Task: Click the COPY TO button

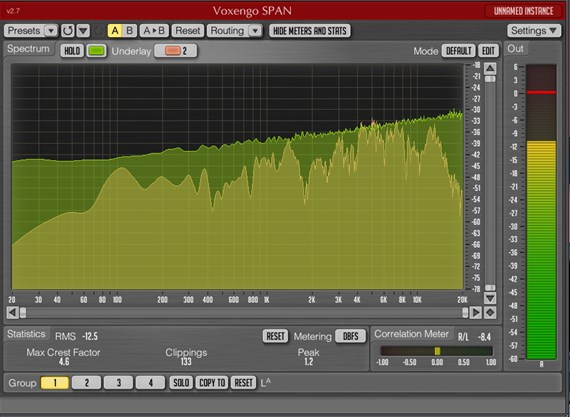Action: coord(212,382)
